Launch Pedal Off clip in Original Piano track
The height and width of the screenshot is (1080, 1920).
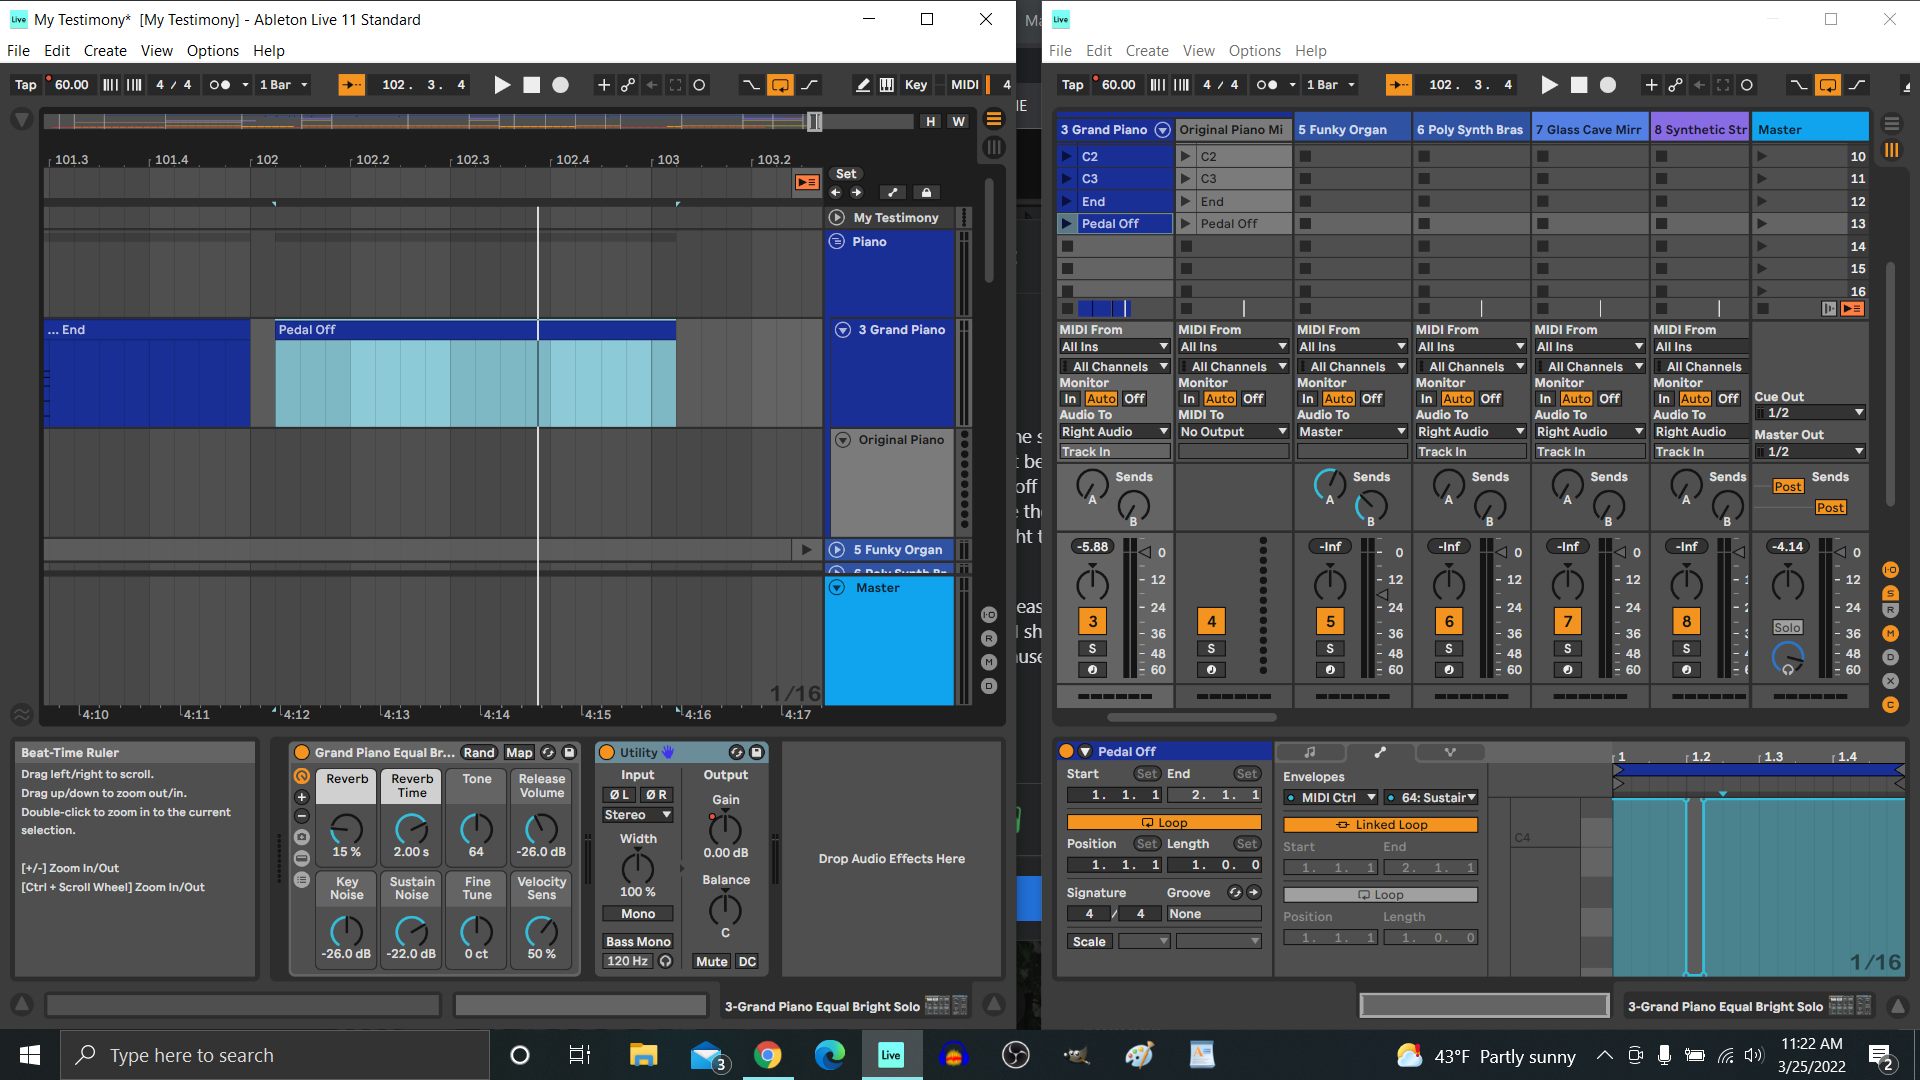[1185, 224]
